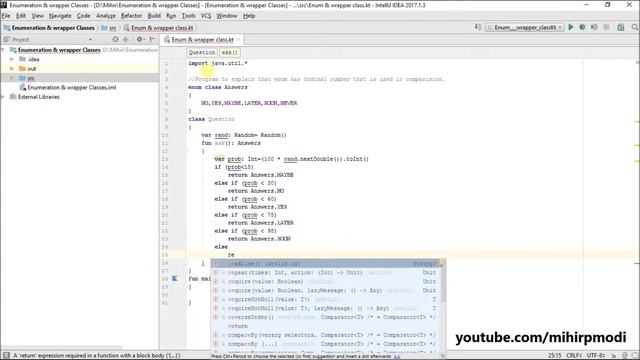Screen dimensions: 640x360
Task: Open the Tools menu
Action: point(188,16)
